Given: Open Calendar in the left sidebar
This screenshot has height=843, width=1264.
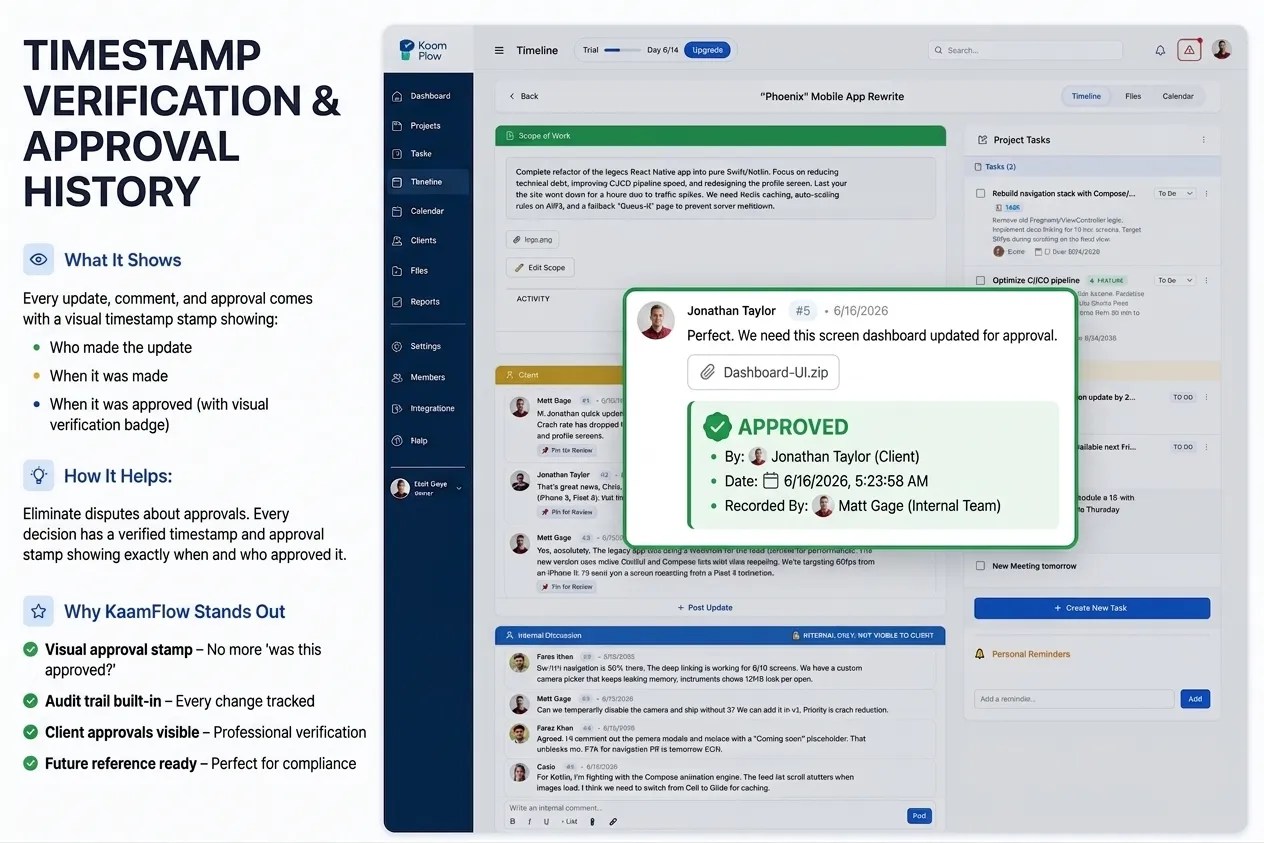Looking at the screenshot, I should [427, 211].
